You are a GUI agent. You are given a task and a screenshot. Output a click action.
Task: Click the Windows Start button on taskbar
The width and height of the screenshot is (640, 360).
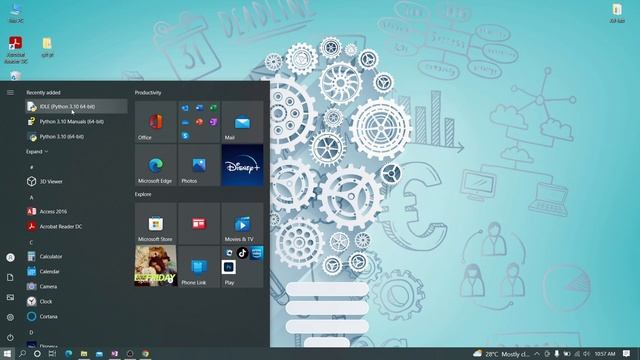click(7, 353)
